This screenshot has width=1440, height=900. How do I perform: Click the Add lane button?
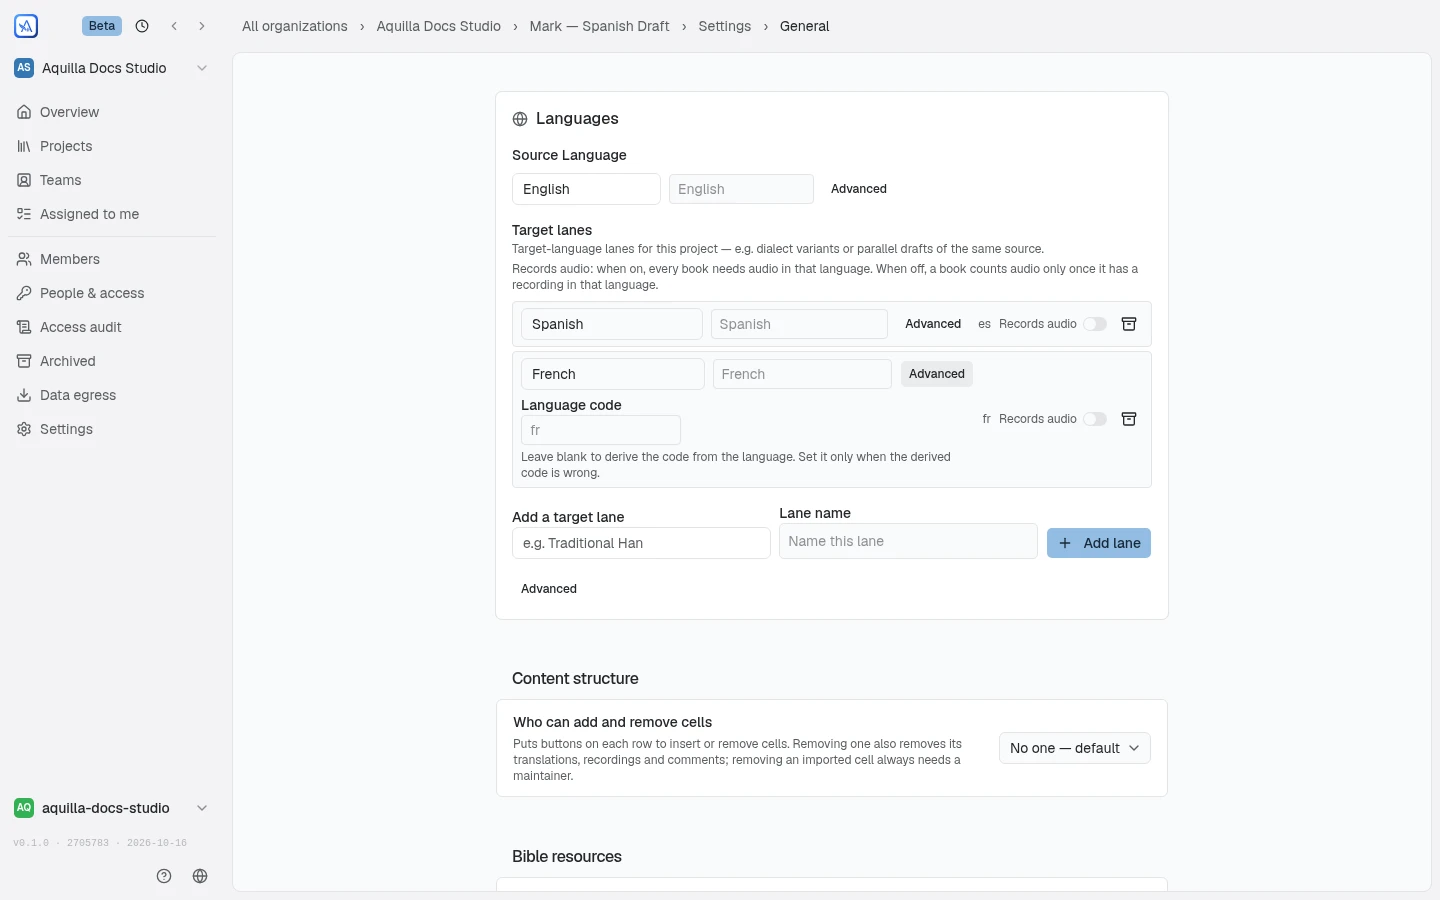click(1098, 543)
